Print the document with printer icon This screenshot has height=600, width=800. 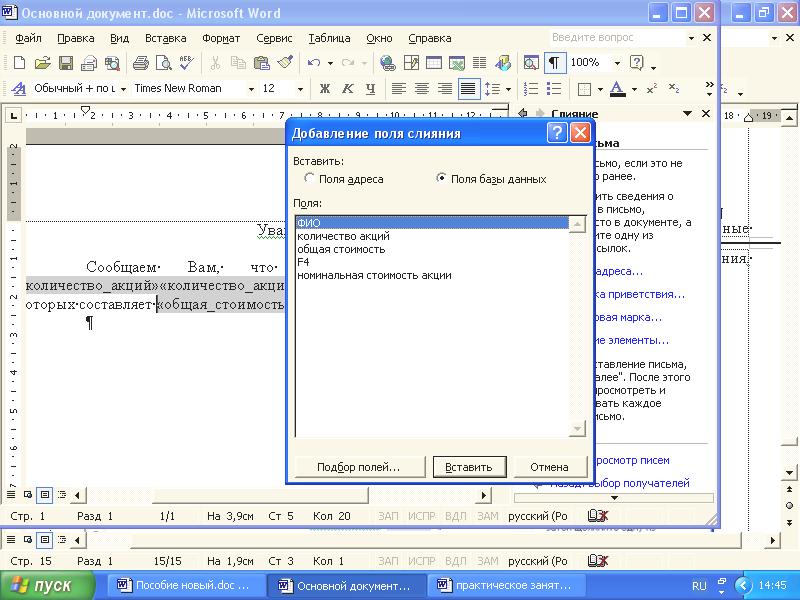click(140, 63)
